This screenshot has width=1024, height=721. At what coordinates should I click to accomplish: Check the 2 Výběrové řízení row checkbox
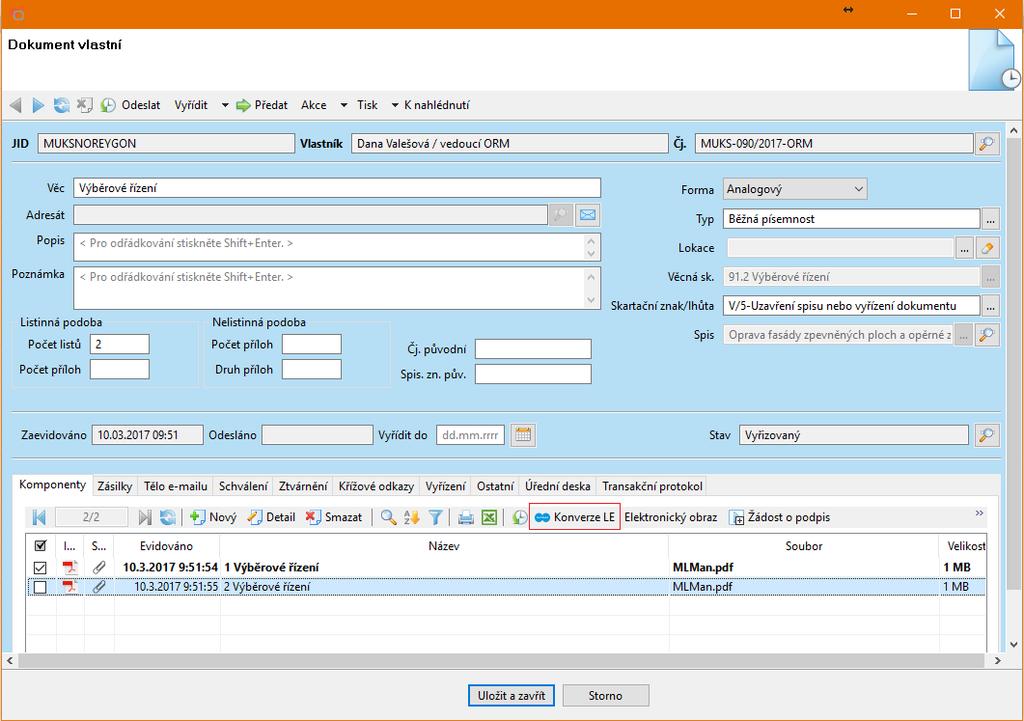[x=40, y=587]
